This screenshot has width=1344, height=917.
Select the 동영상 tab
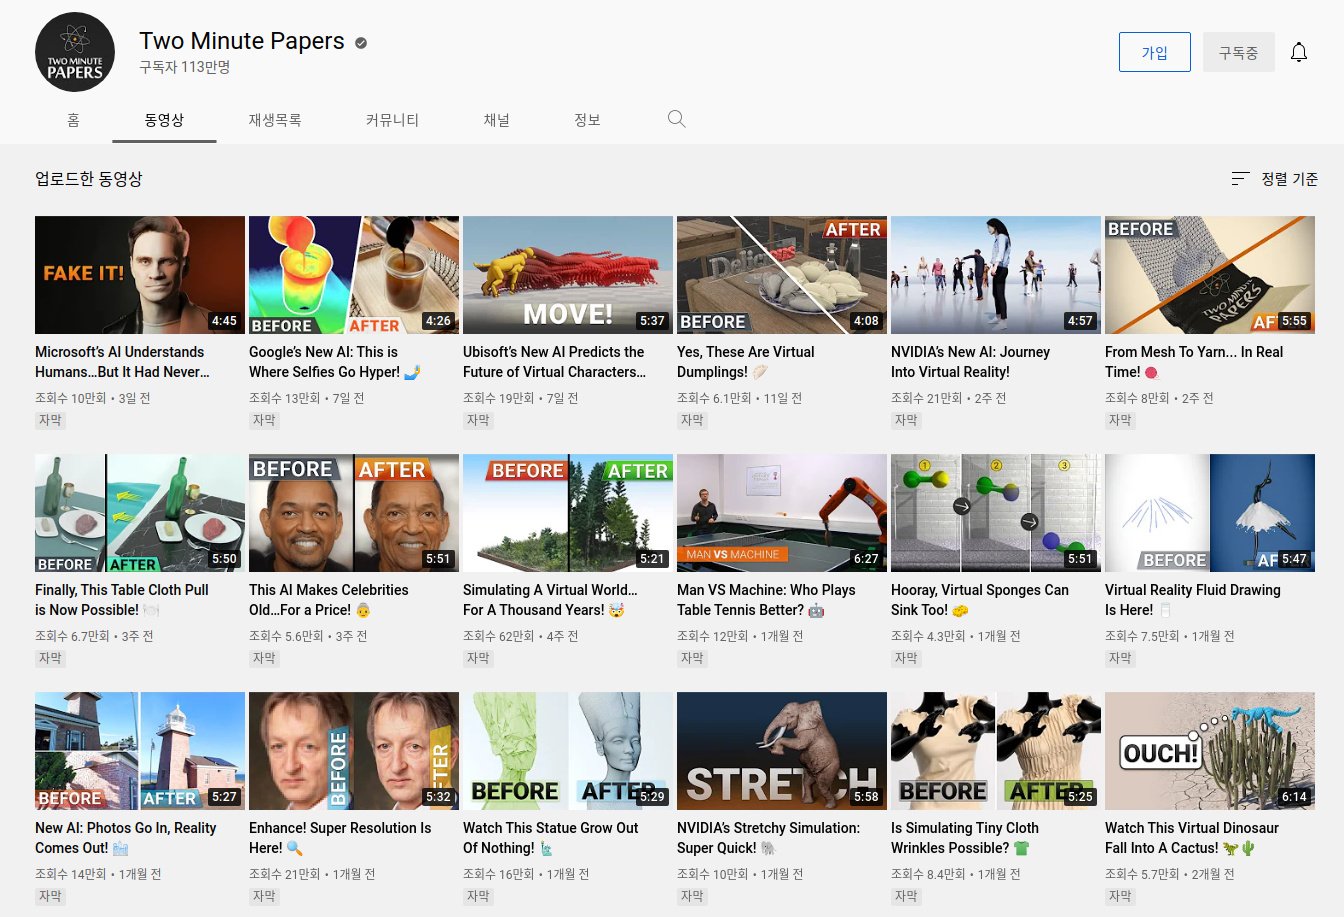164,120
